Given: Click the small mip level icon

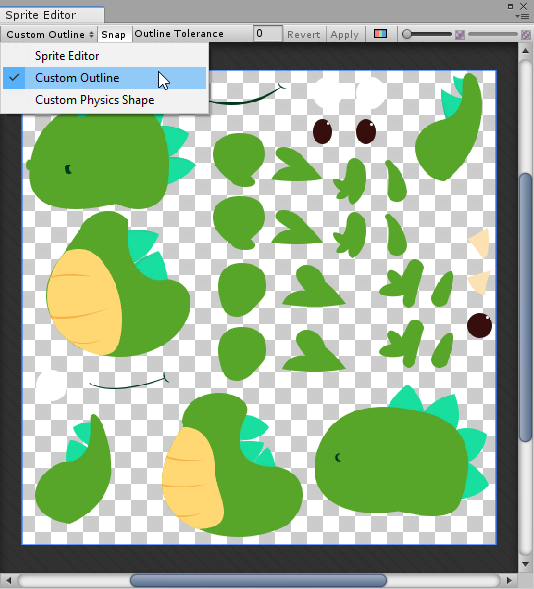Looking at the screenshot, I should pos(460,35).
